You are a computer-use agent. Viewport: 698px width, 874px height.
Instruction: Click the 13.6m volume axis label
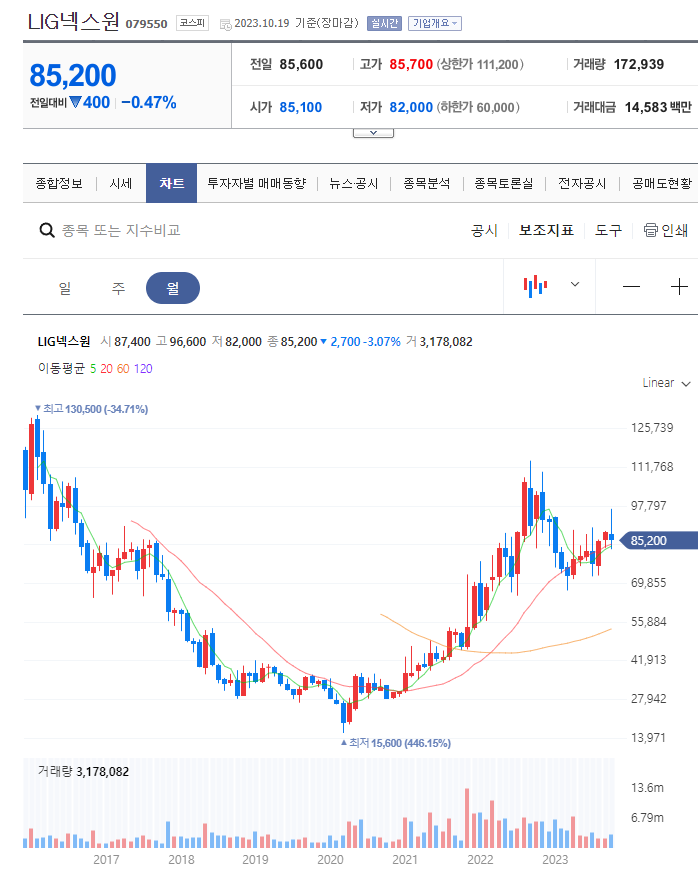click(647, 788)
